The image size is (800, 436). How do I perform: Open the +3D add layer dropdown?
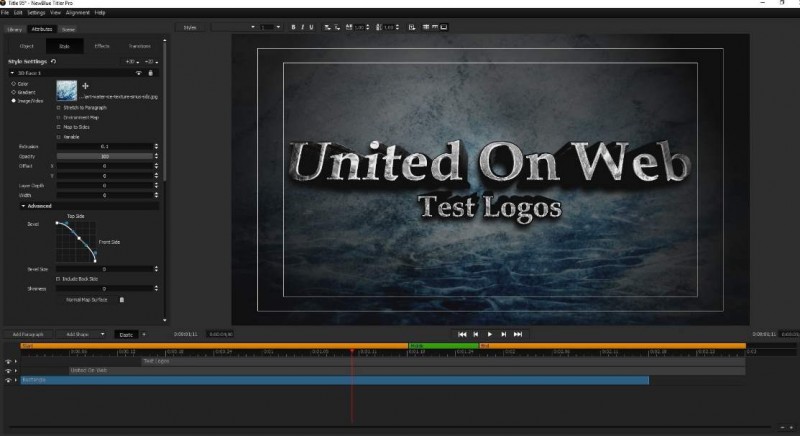click(132, 62)
